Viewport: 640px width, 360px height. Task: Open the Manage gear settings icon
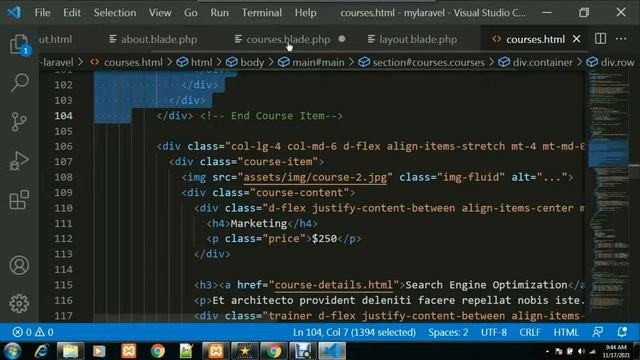pyautogui.click(x=19, y=303)
